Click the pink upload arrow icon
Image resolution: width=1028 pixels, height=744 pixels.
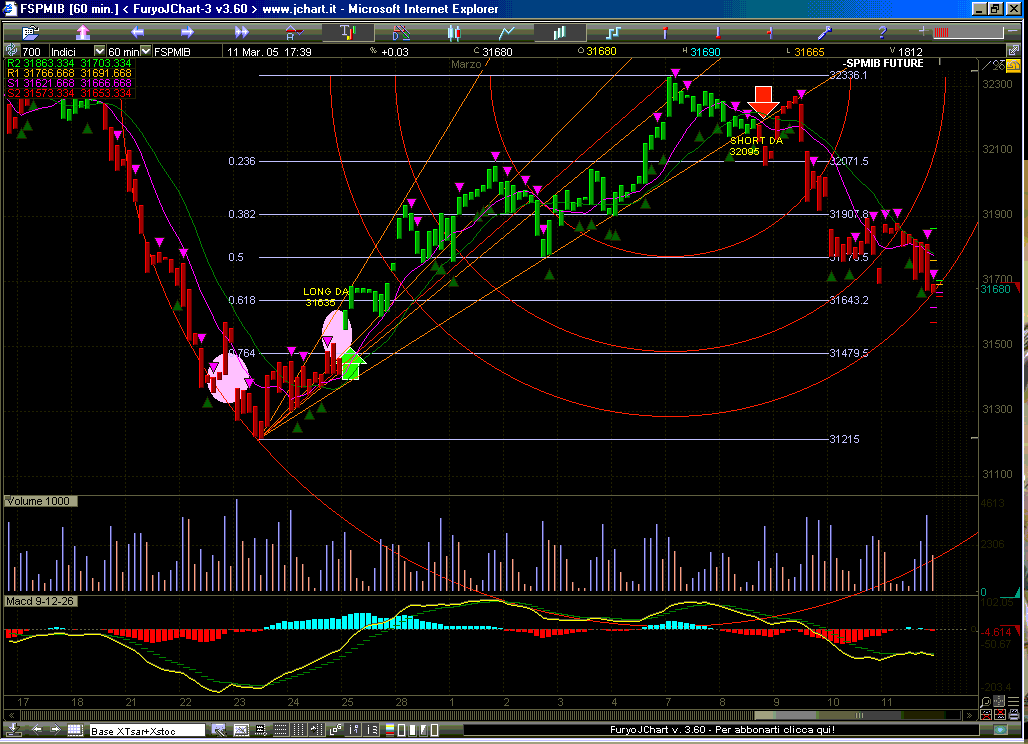84,33
